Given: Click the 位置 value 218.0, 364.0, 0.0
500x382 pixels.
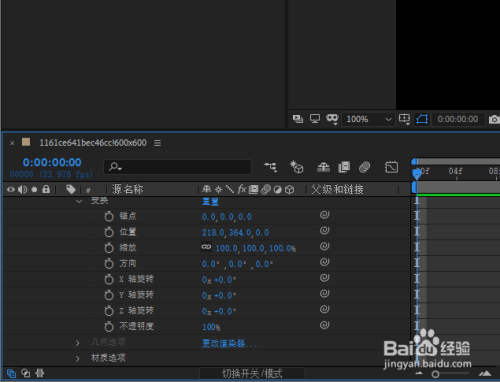Looking at the screenshot, I should [235, 233].
